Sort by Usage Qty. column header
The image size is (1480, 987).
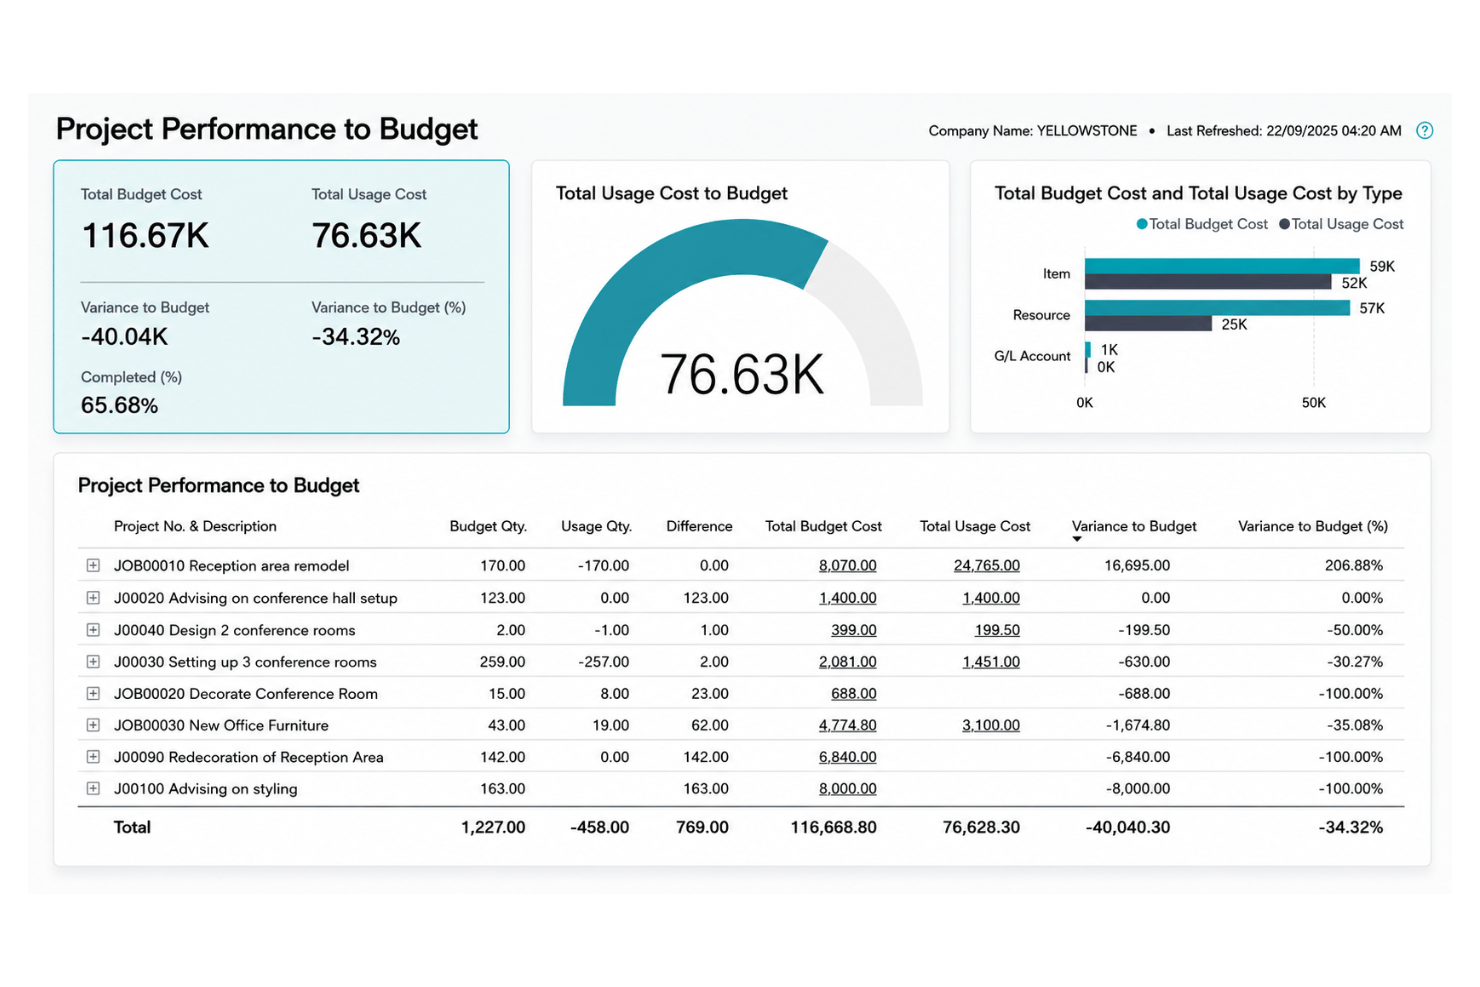coord(596,526)
